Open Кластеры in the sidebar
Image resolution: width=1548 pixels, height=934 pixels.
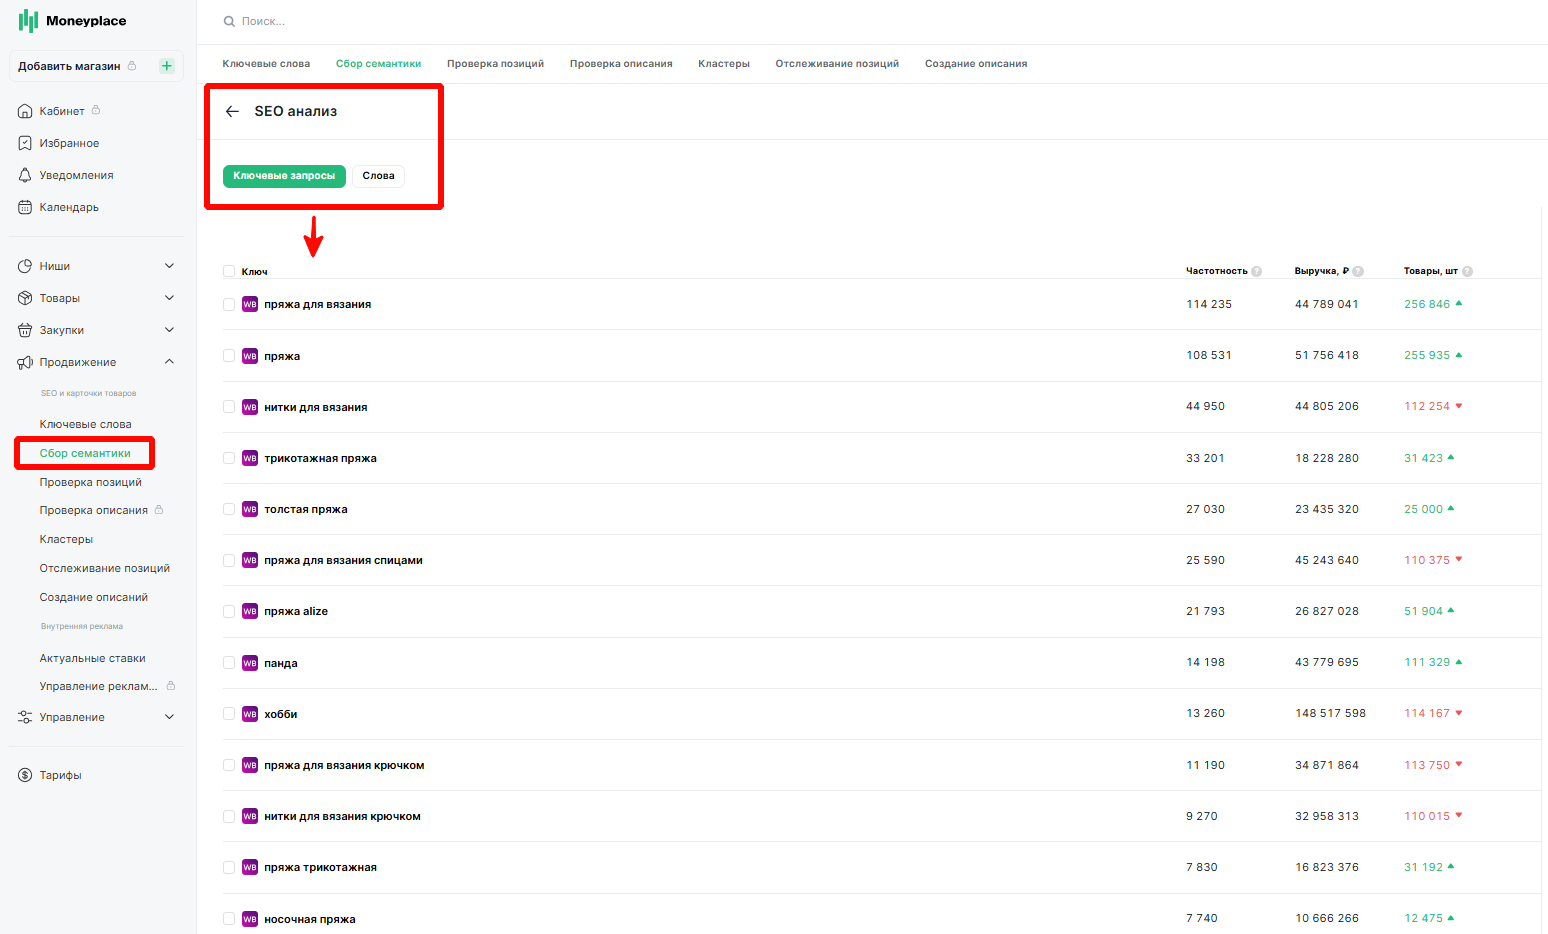(66, 539)
